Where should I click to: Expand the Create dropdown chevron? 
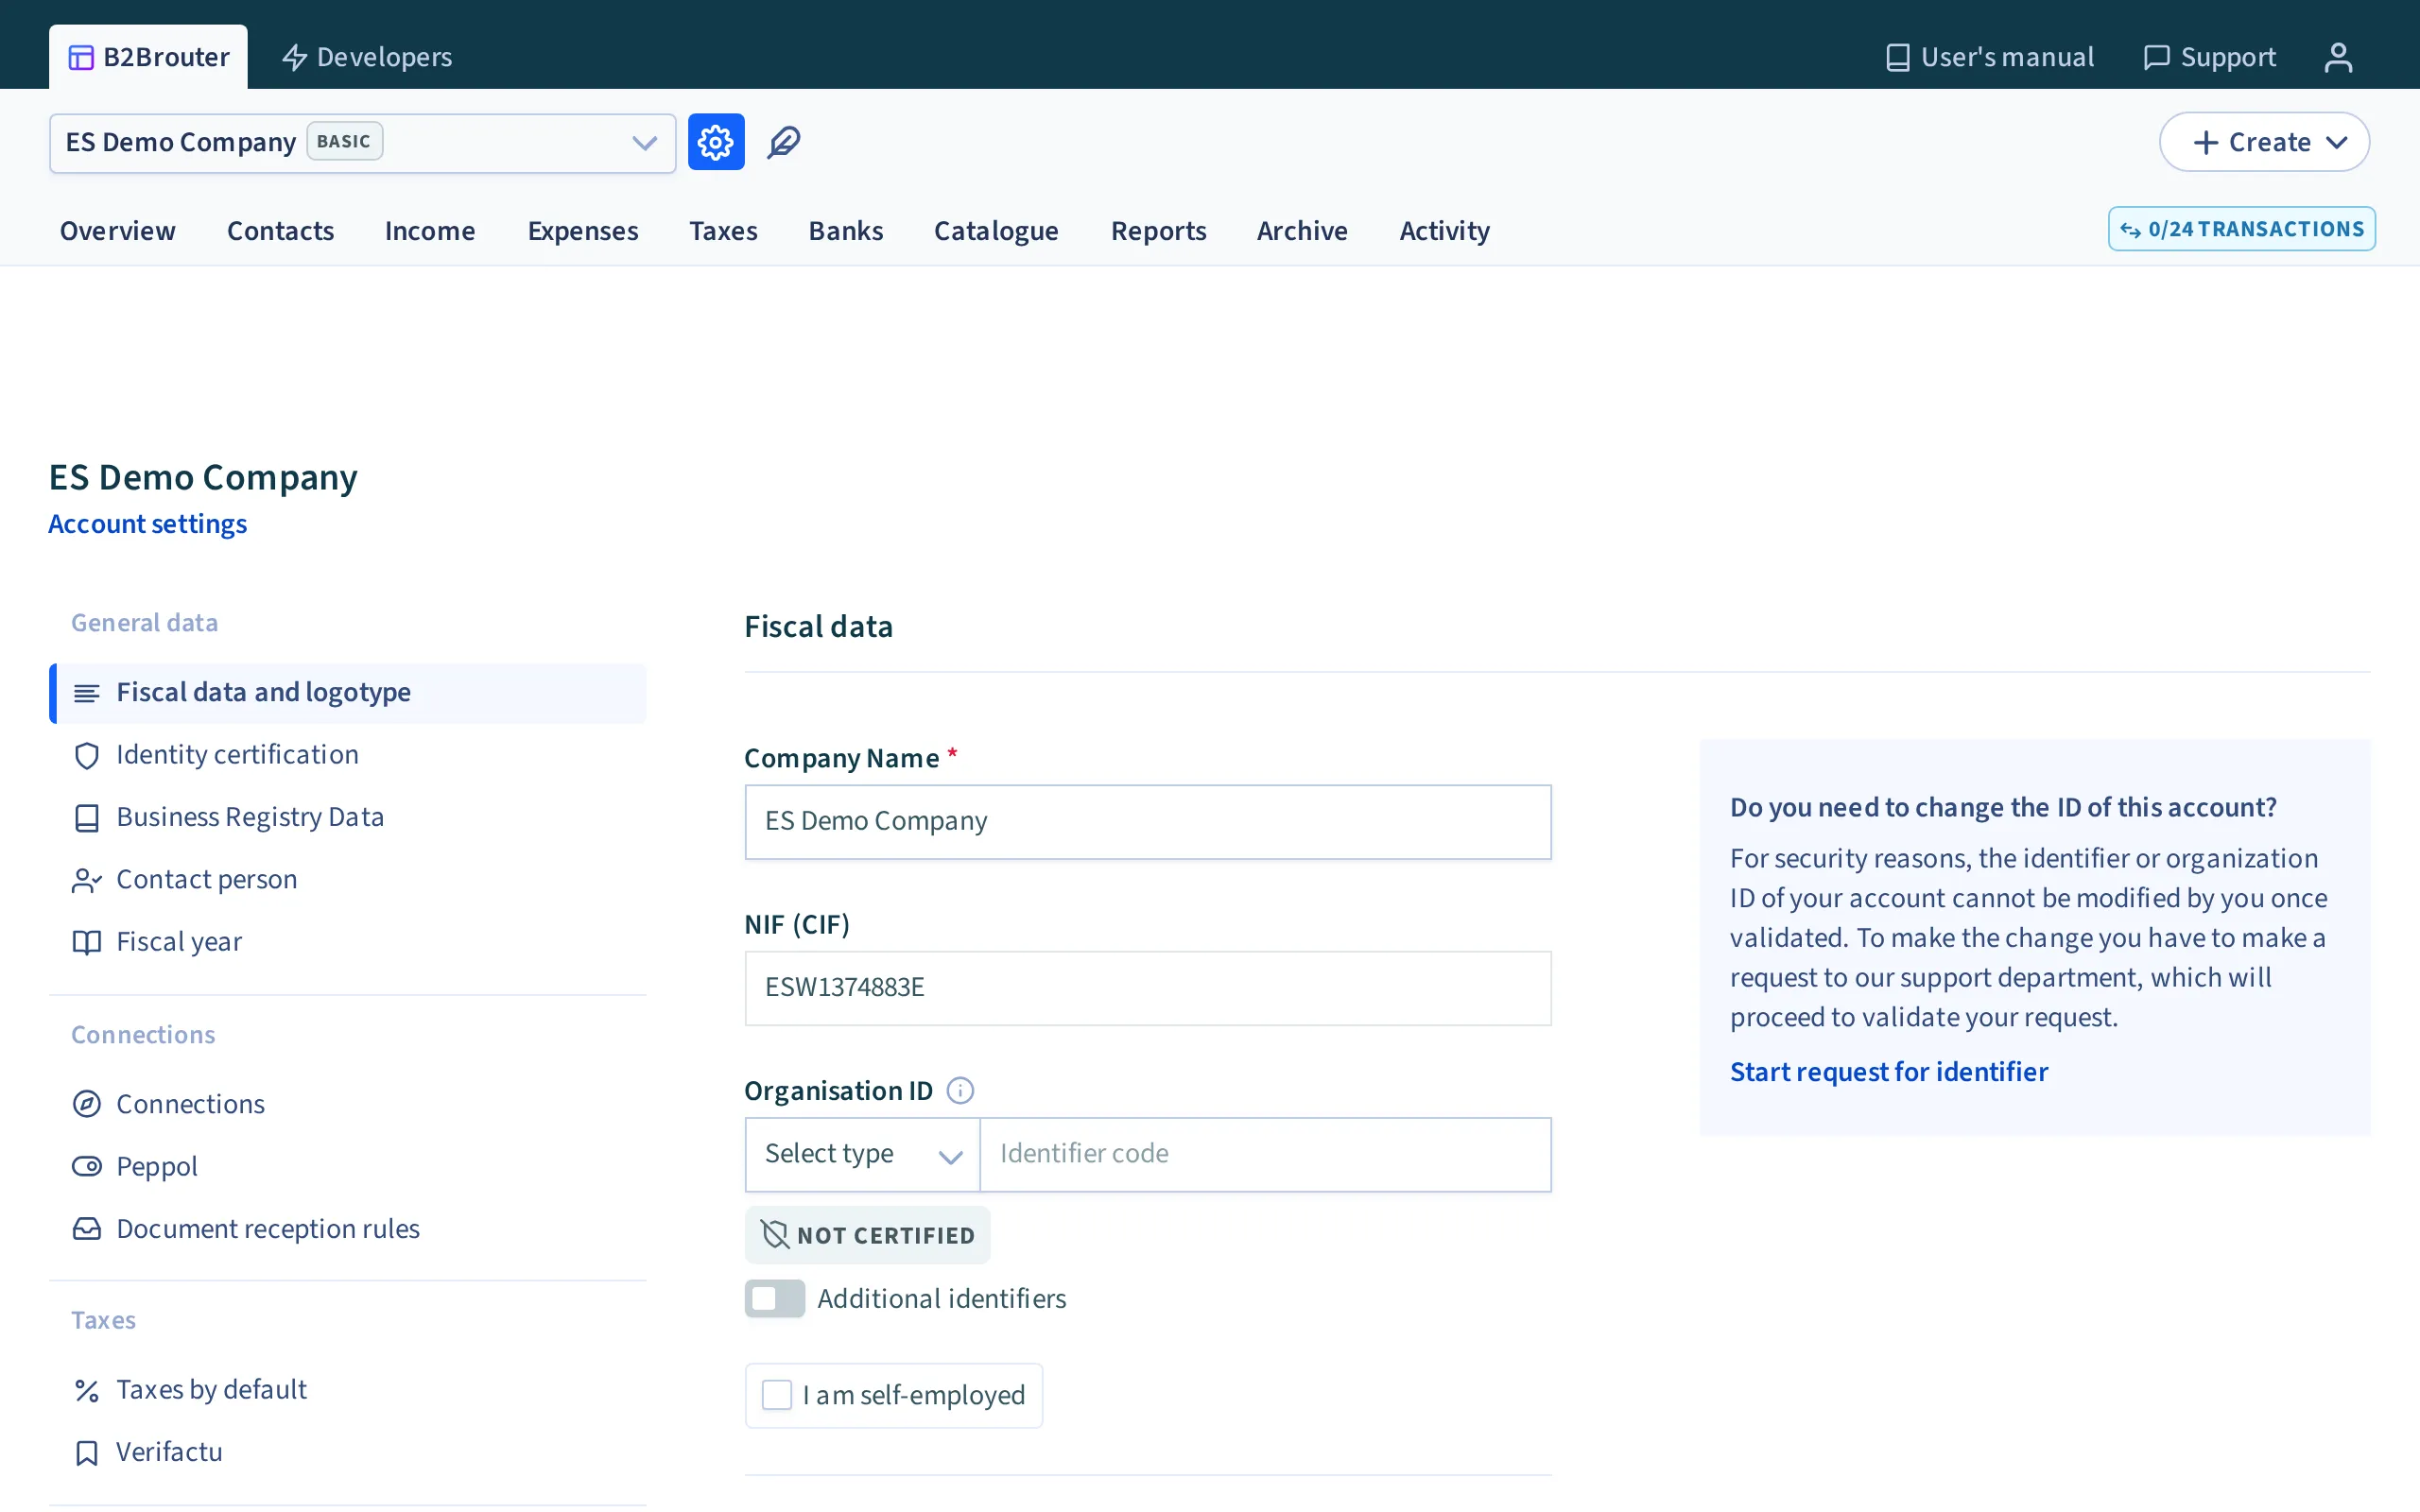2337,142
